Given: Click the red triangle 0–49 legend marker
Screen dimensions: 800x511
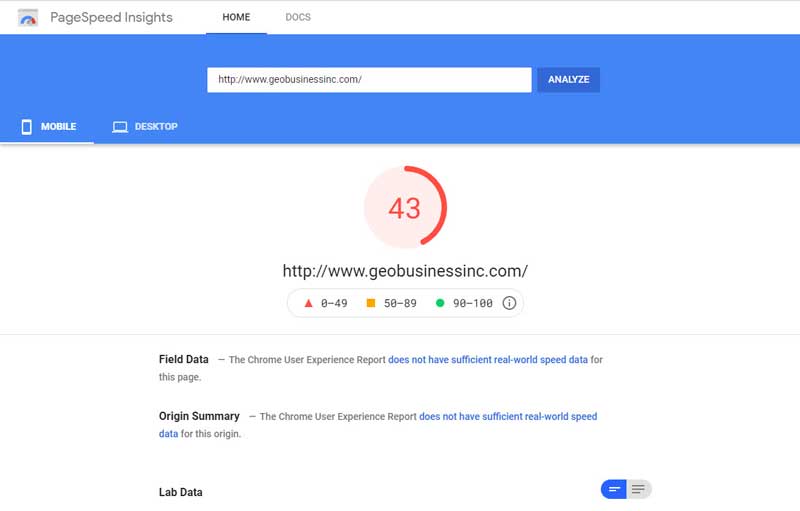Looking at the screenshot, I should [308, 303].
